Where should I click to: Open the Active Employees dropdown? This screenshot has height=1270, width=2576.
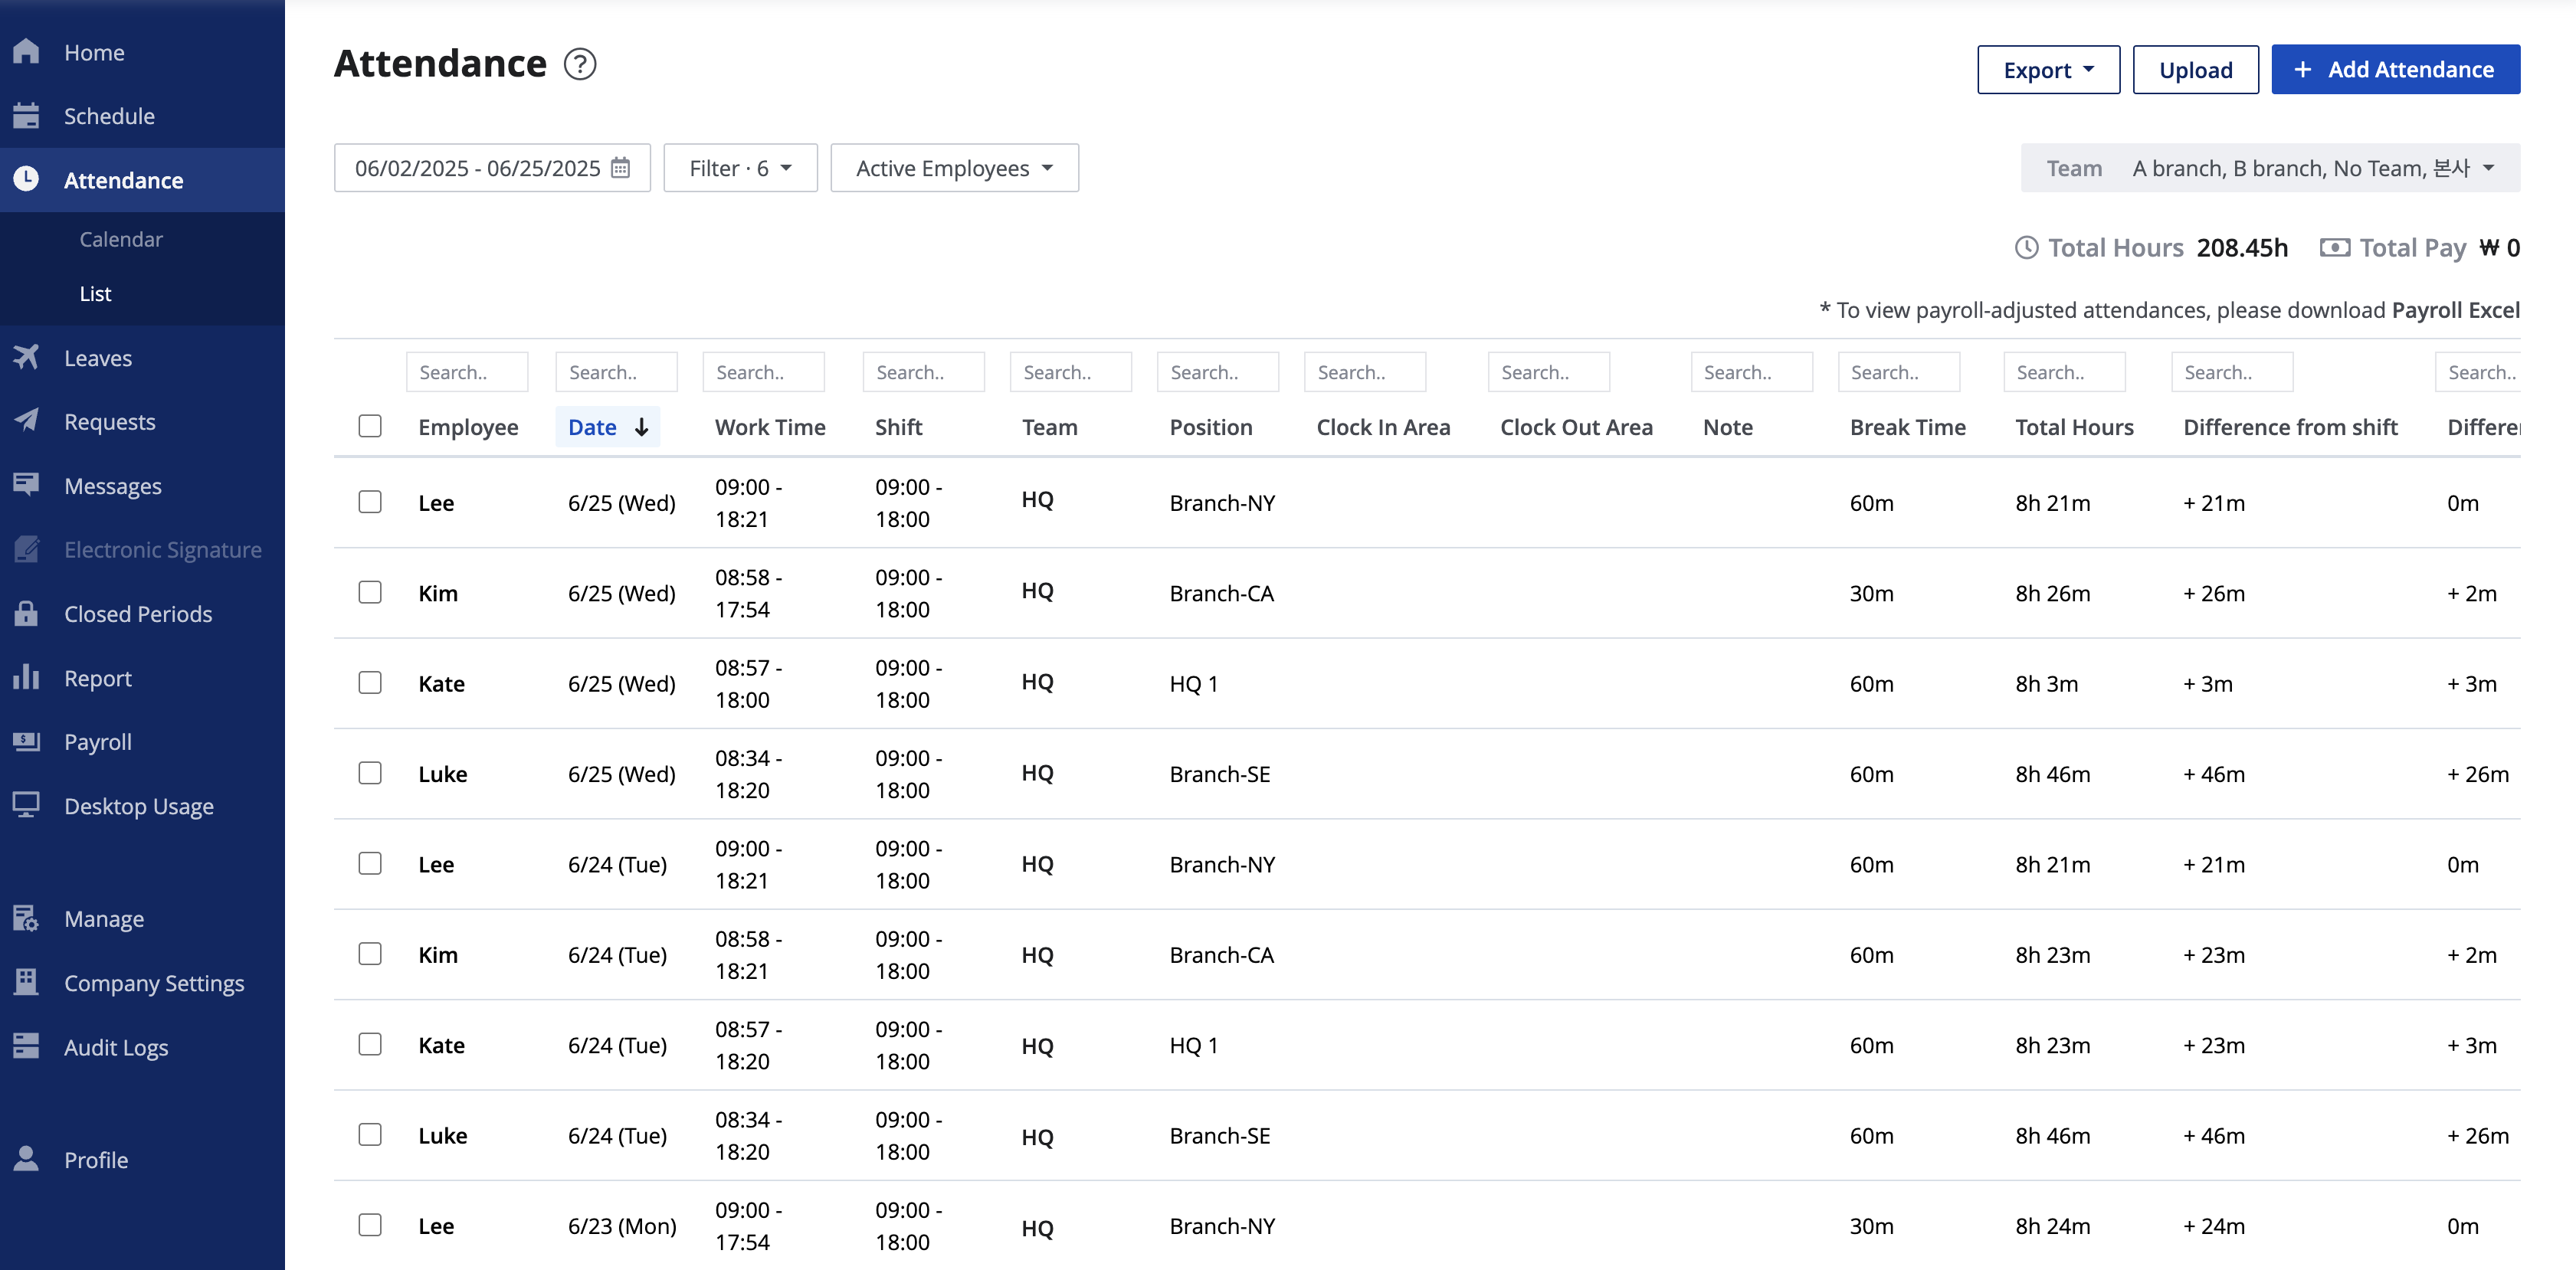[x=954, y=168]
